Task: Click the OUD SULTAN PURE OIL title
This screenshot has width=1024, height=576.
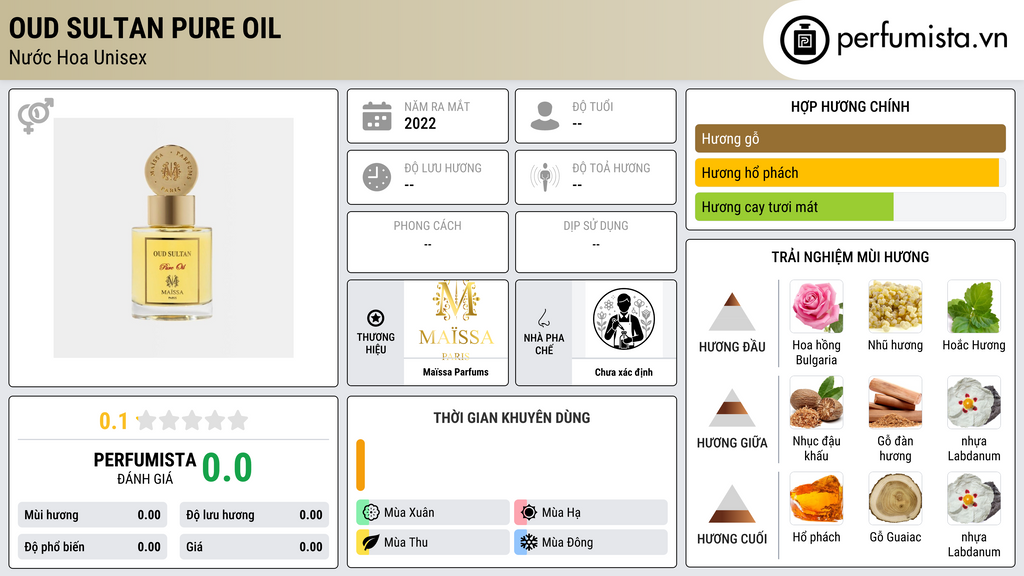Action: [x=145, y=28]
